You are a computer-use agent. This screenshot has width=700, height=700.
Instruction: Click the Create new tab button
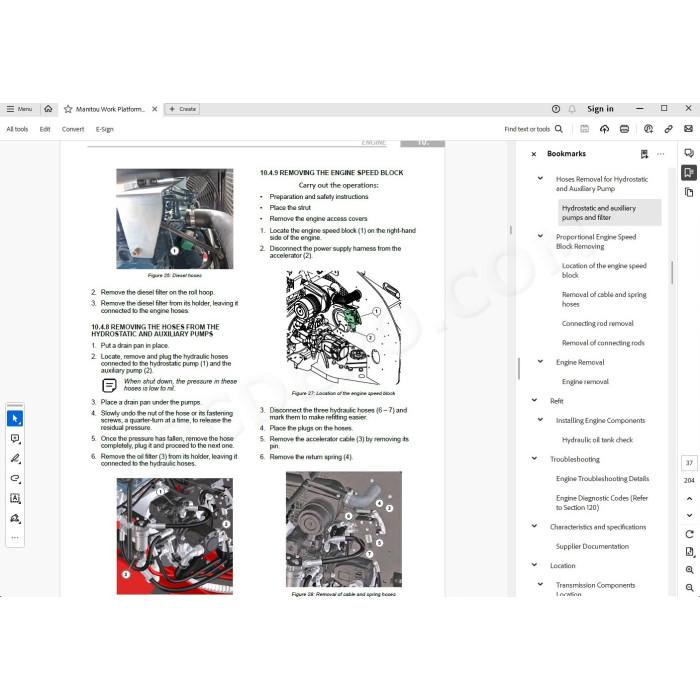coord(182,109)
